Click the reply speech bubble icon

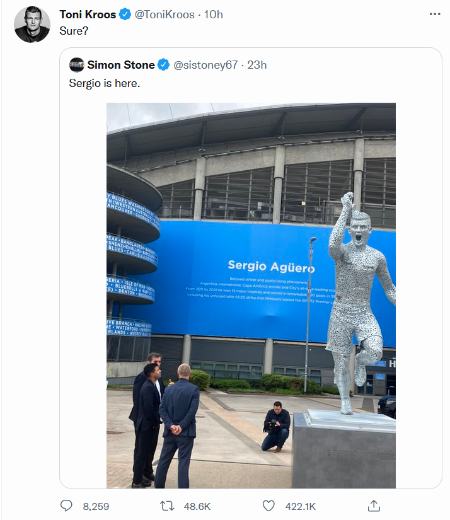(x=66, y=506)
